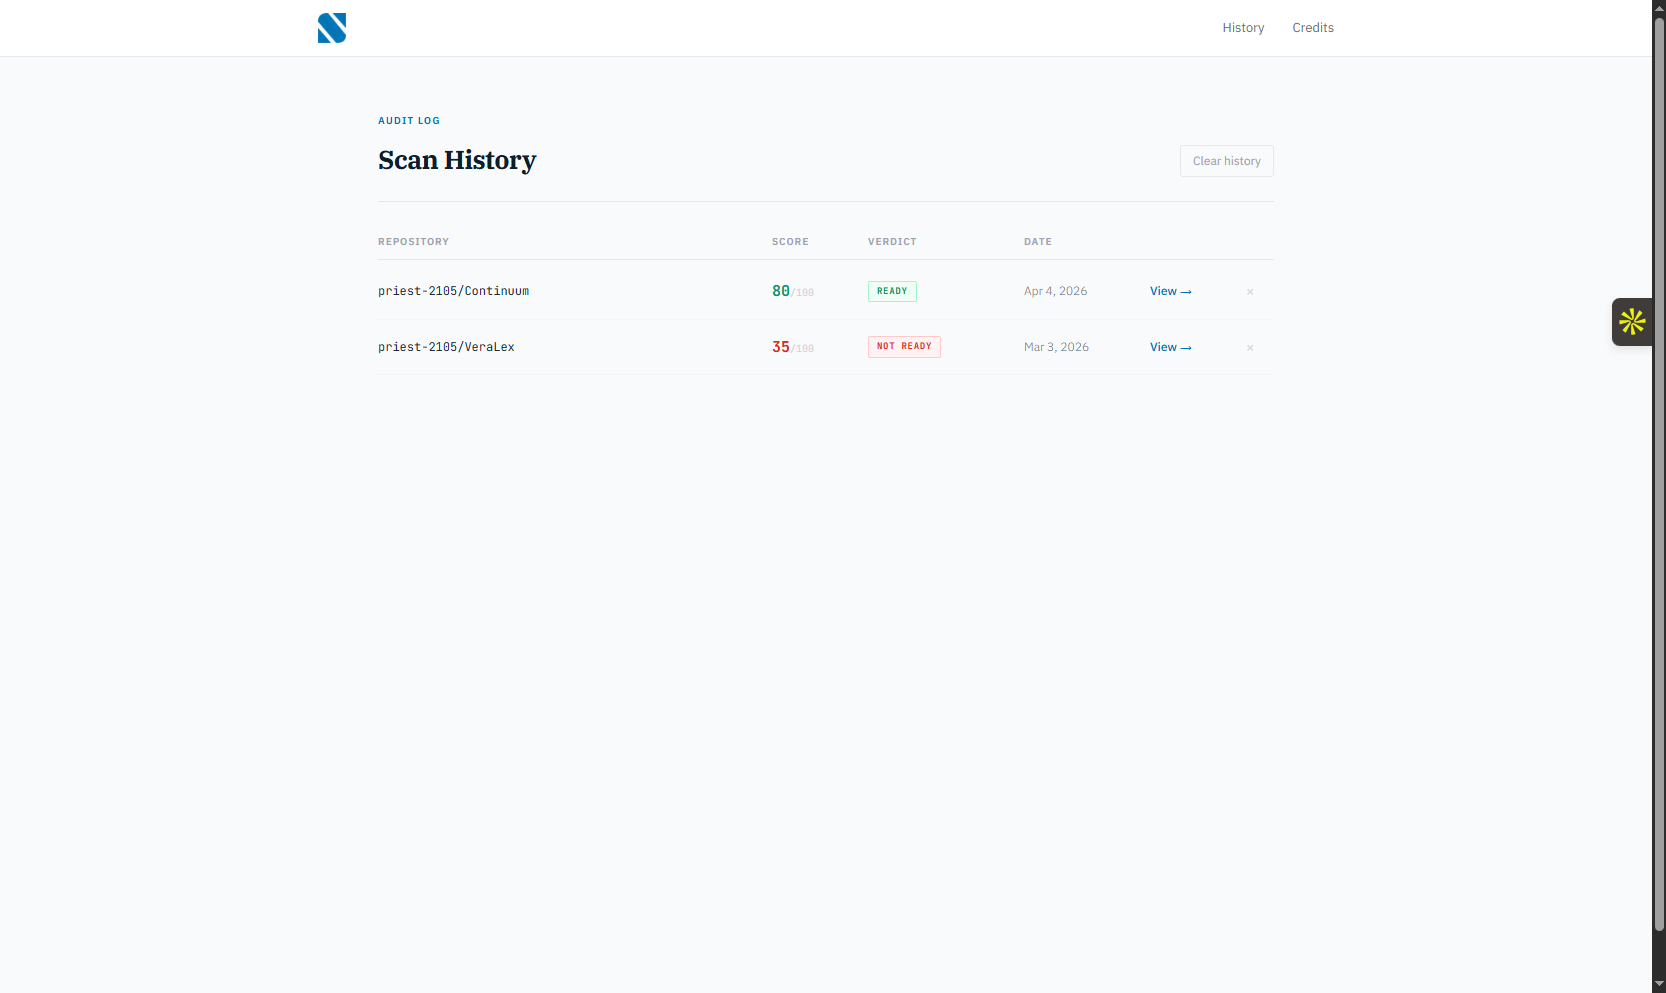Click the green 80 score value
This screenshot has height=993, width=1666.
(x=781, y=291)
